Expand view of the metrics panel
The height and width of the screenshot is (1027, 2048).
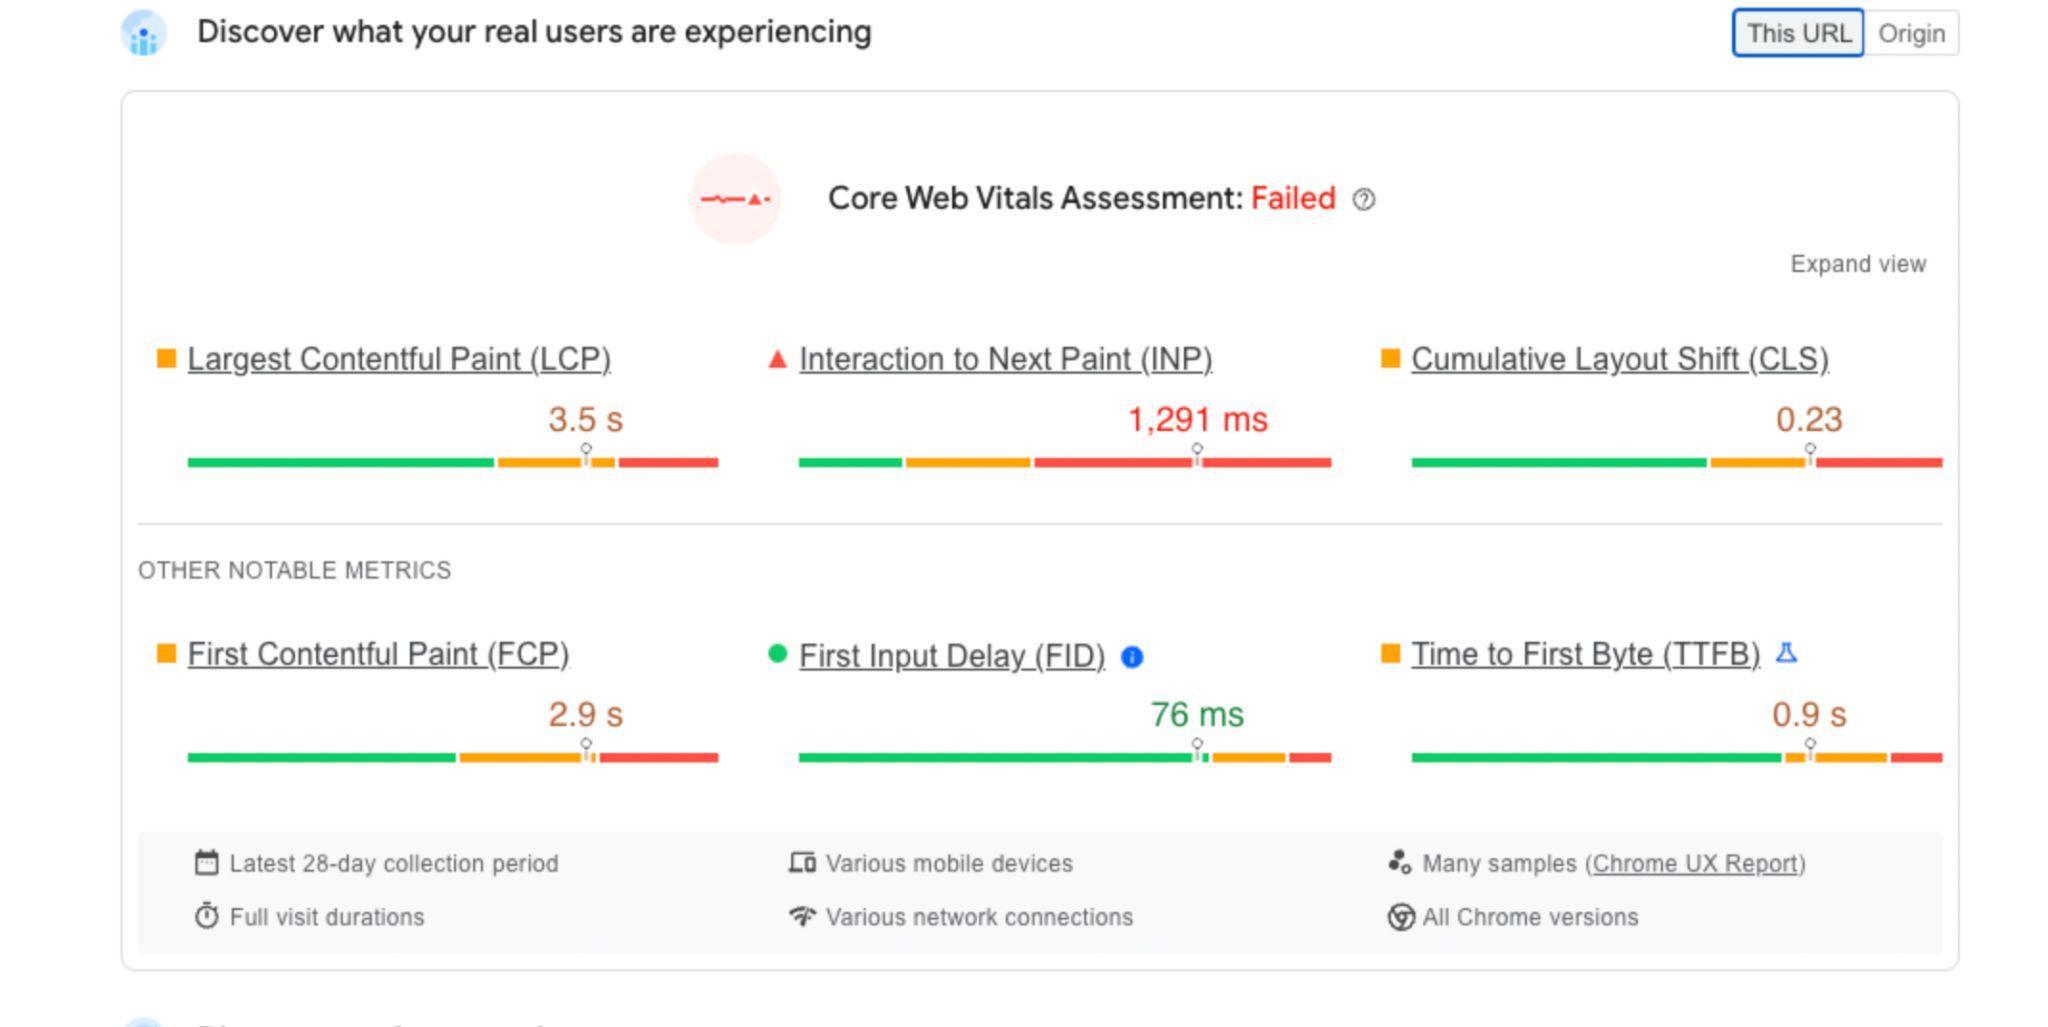click(1857, 264)
